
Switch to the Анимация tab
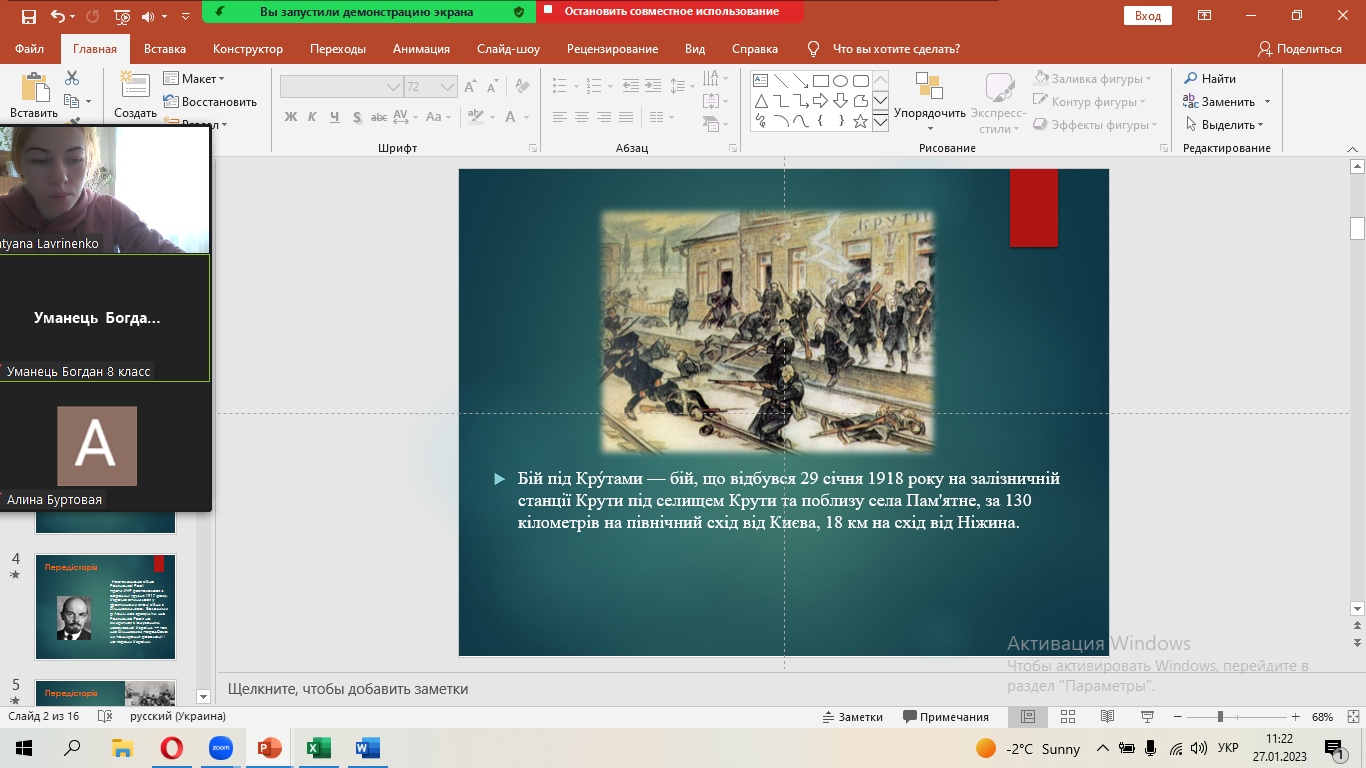pyautogui.click(x=421, y=49)
